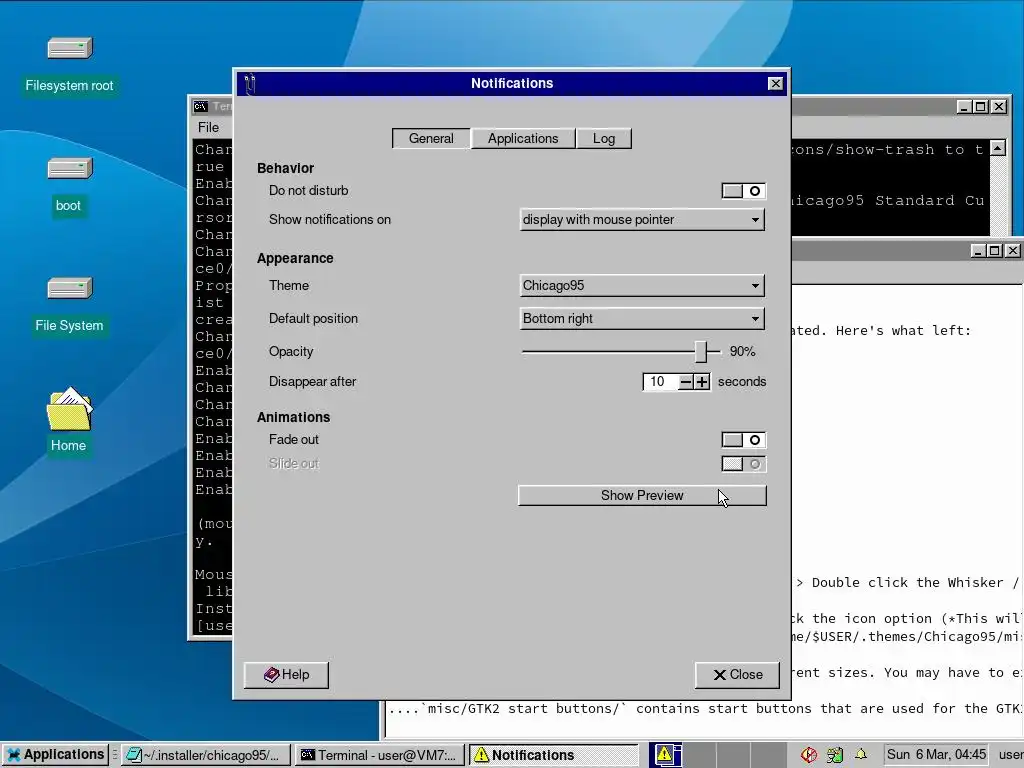Image resolution: width=1024 pixels, height=768 pixels.
Task: Decrease Disappear after seconds with minus
Action: (686, 382)
